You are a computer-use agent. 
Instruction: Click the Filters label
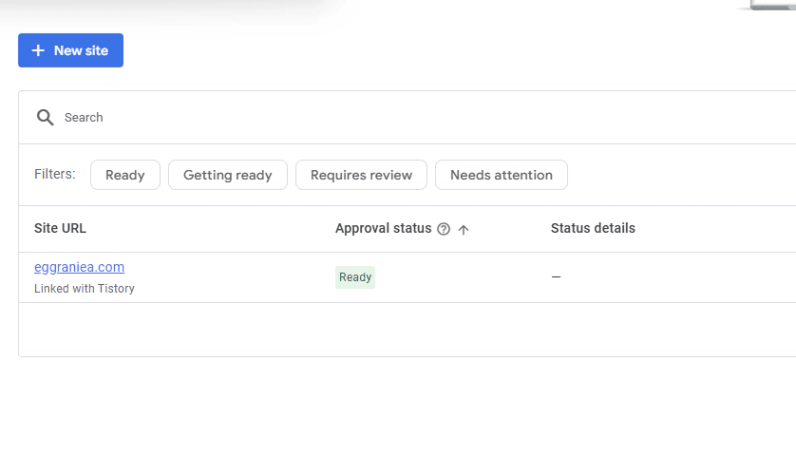55,174
